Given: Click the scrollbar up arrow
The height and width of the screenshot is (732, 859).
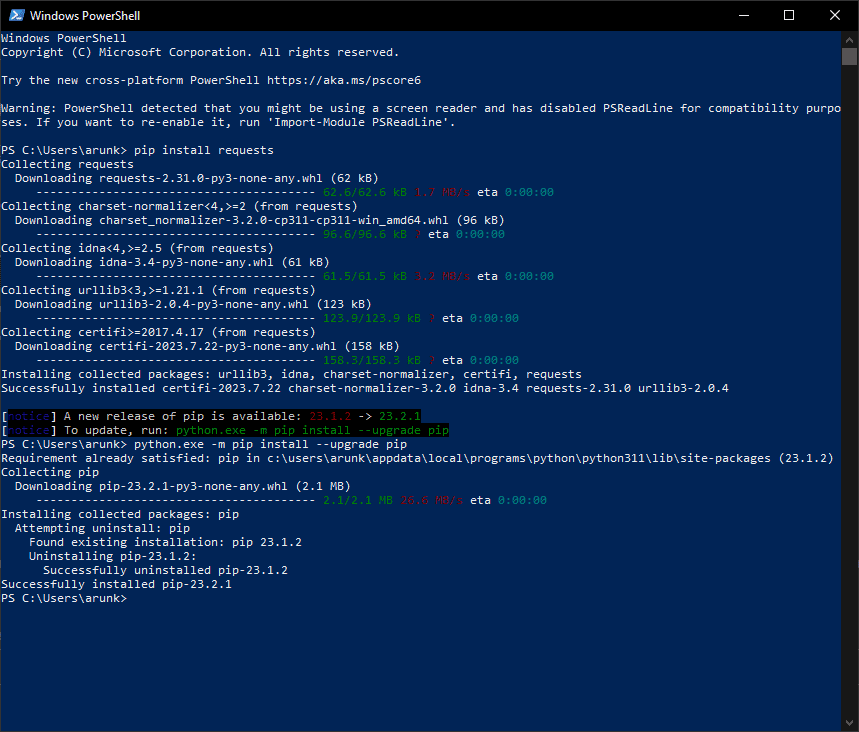Looking at the screenshot, I should point(849,39).
